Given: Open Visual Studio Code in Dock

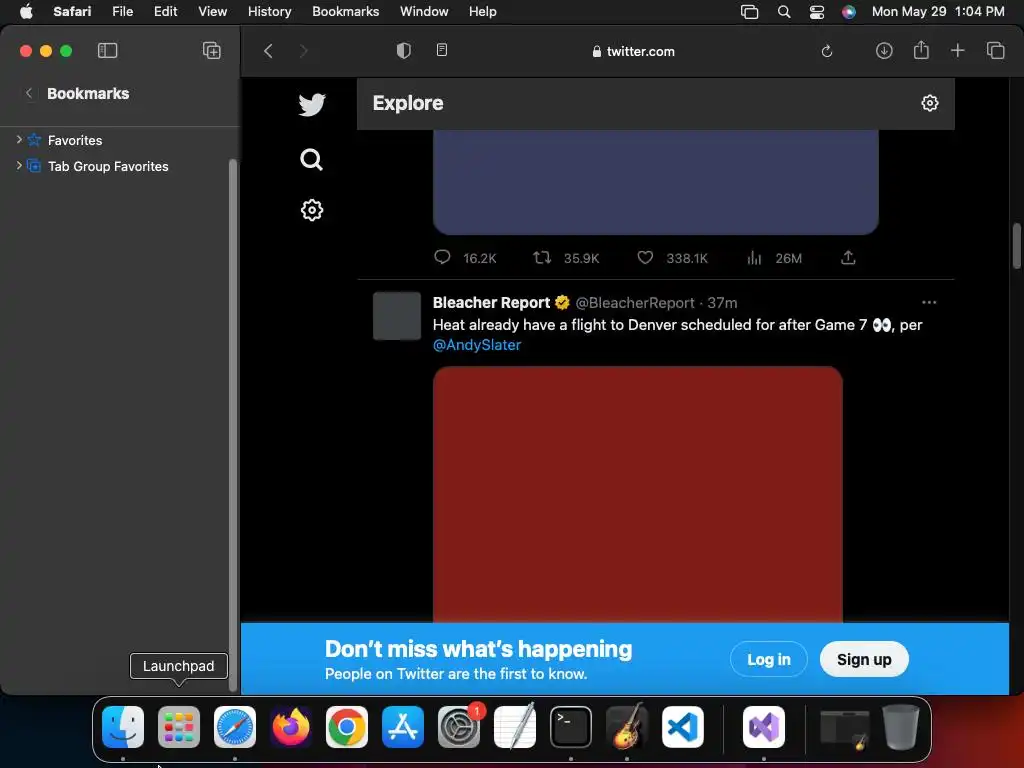Looking at the screenshot, I should (x=682, y=727).
